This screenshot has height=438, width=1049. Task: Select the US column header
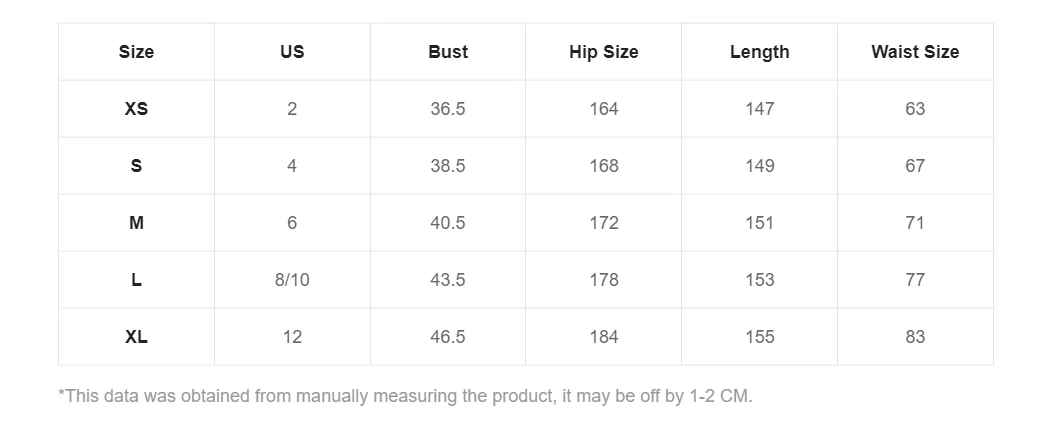point(292,52)
